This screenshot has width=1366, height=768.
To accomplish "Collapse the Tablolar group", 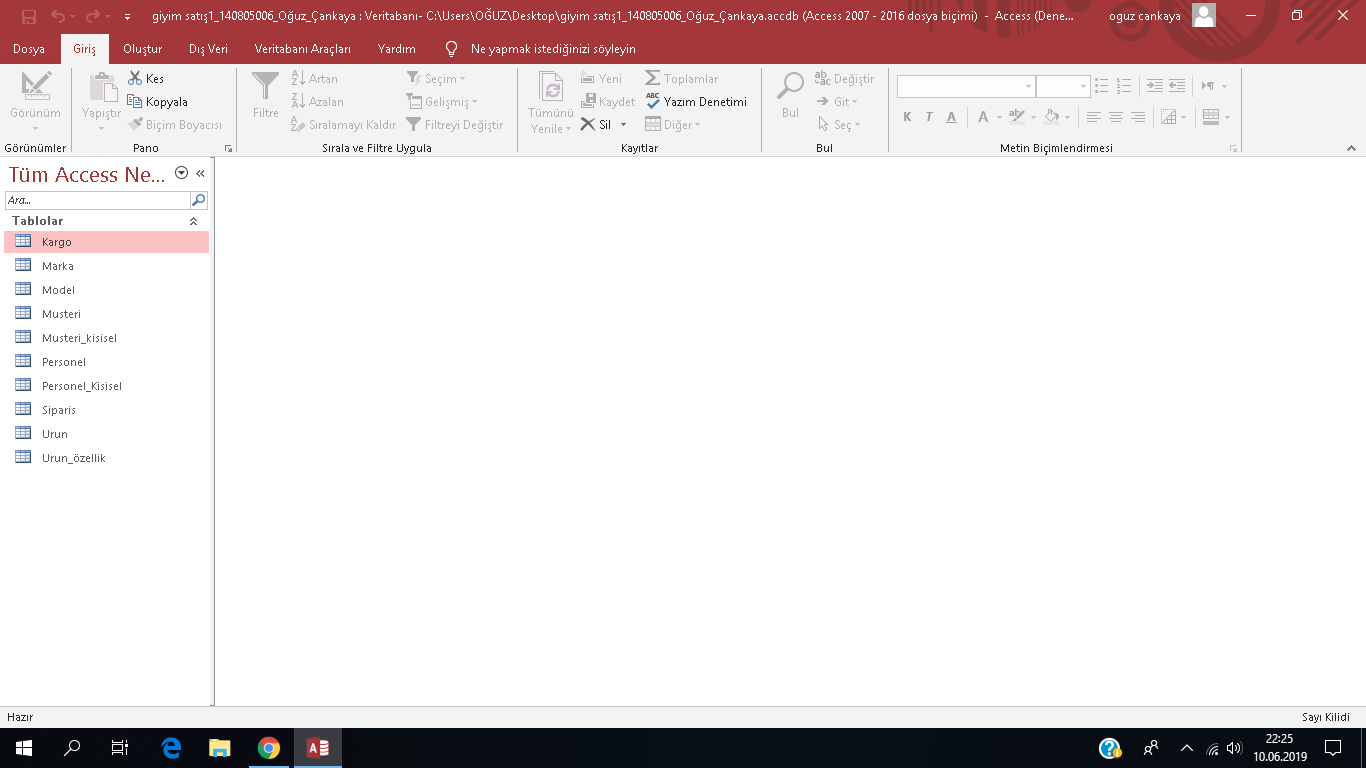I will (x=193, y=221).
